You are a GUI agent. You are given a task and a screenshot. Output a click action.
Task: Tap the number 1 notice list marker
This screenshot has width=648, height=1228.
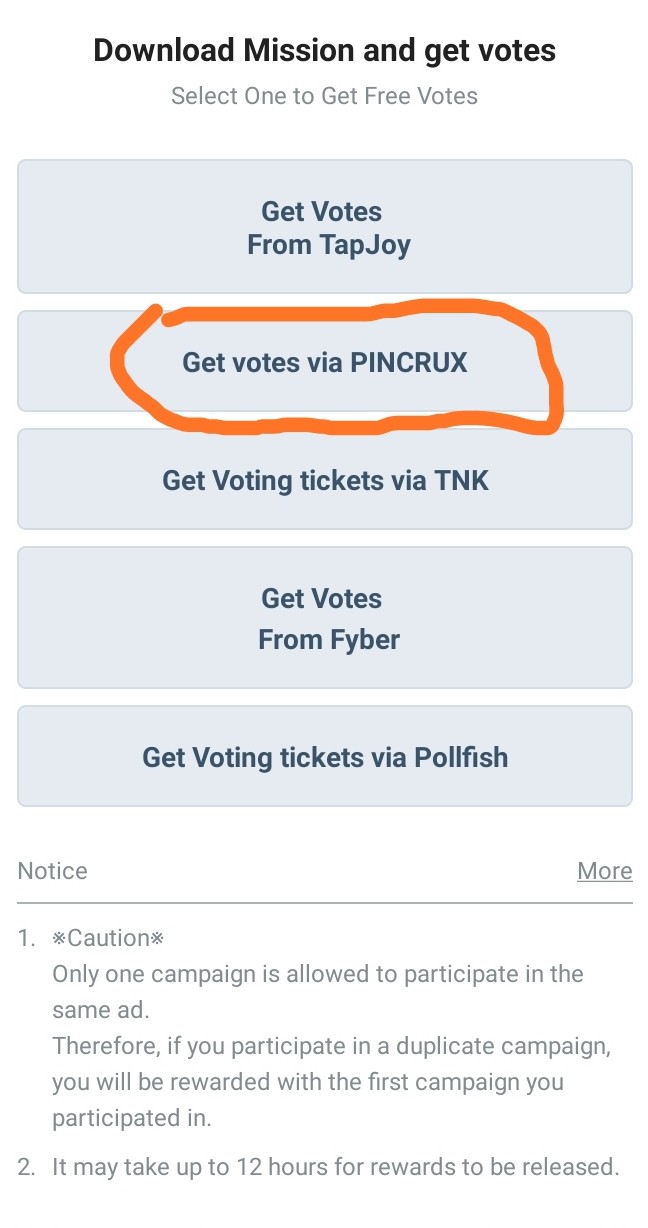[27, 938]
